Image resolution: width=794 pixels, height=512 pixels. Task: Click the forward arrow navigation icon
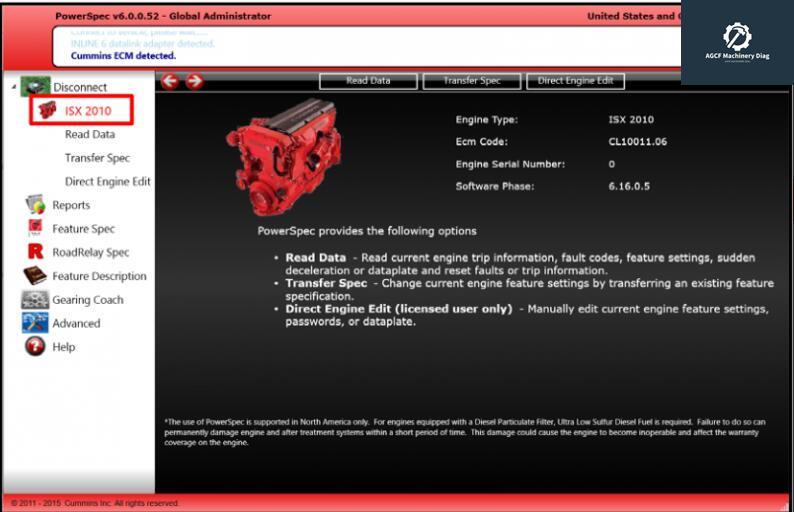point(194,81)
